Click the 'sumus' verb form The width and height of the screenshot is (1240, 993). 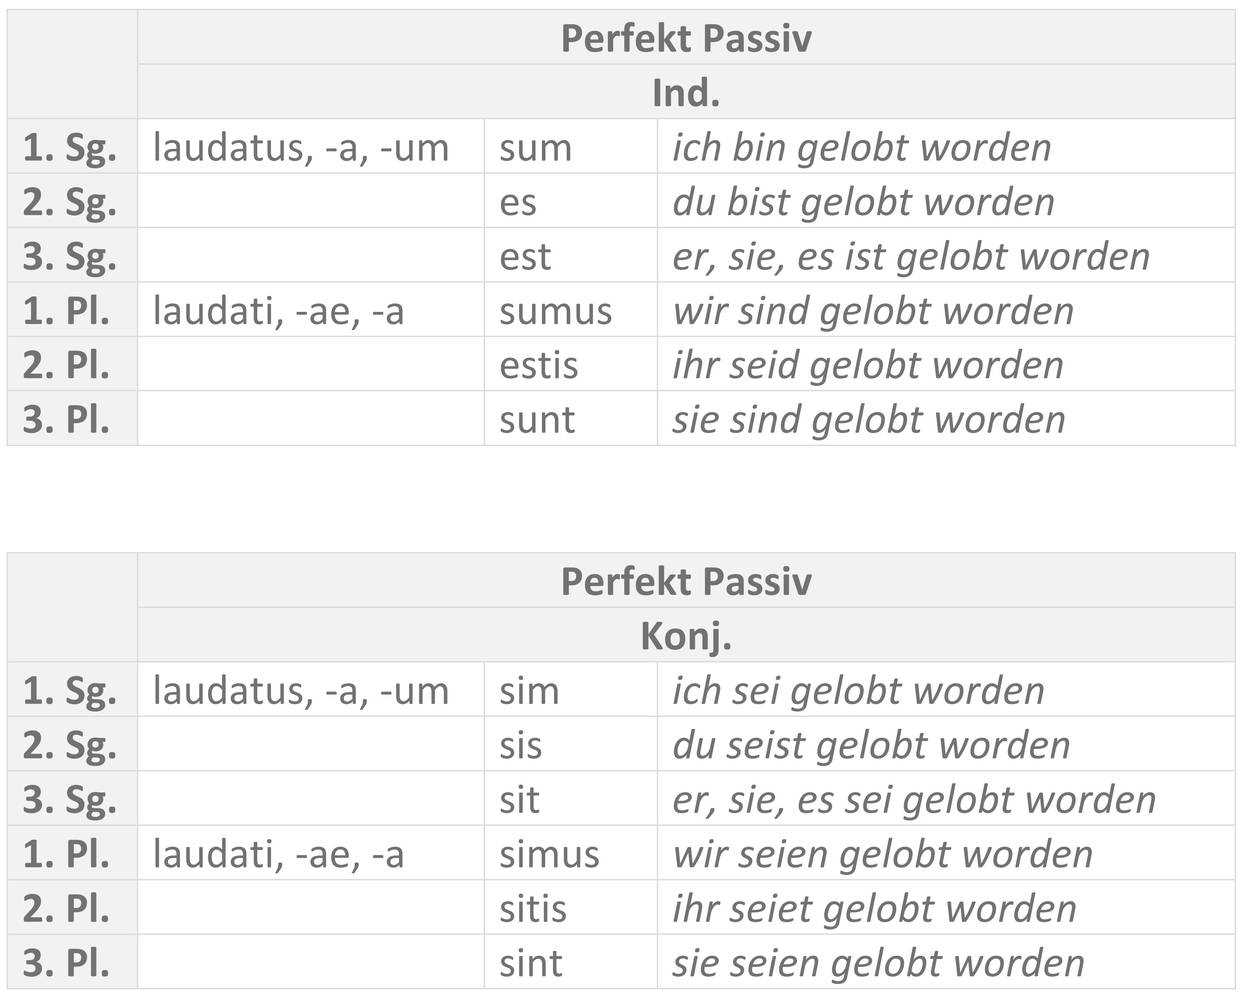555,311
